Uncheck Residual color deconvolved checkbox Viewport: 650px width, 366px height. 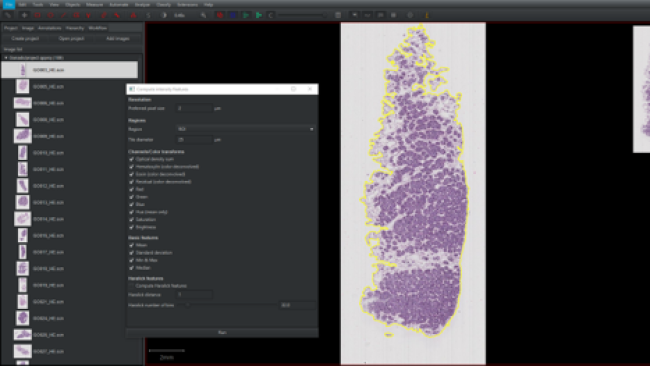point(131,182)
